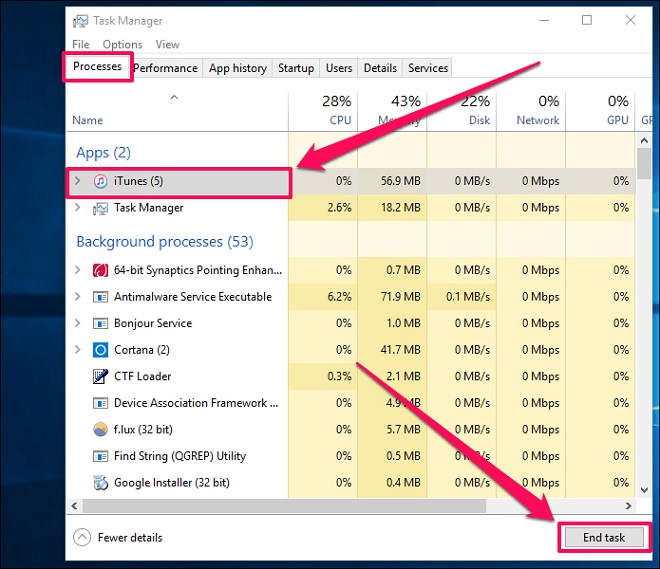Click the vertical scrollbar down arrow

point(644,490)
